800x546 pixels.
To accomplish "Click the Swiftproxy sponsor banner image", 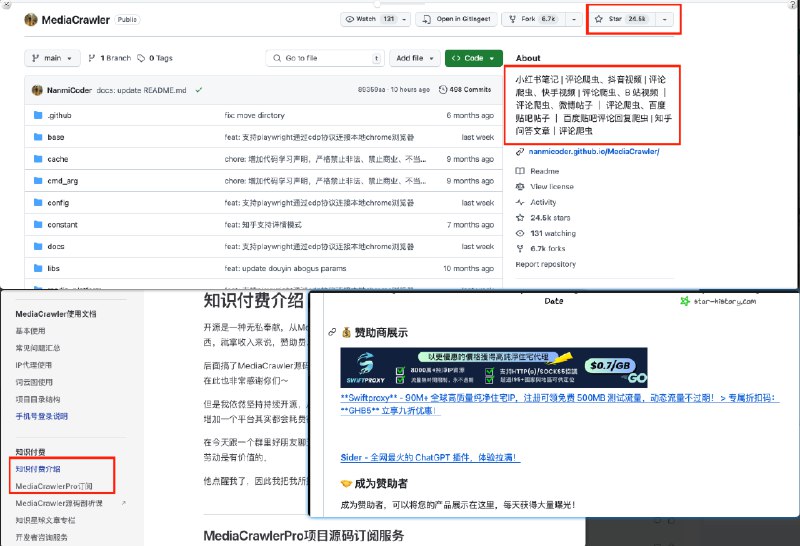I will point(494,367).
